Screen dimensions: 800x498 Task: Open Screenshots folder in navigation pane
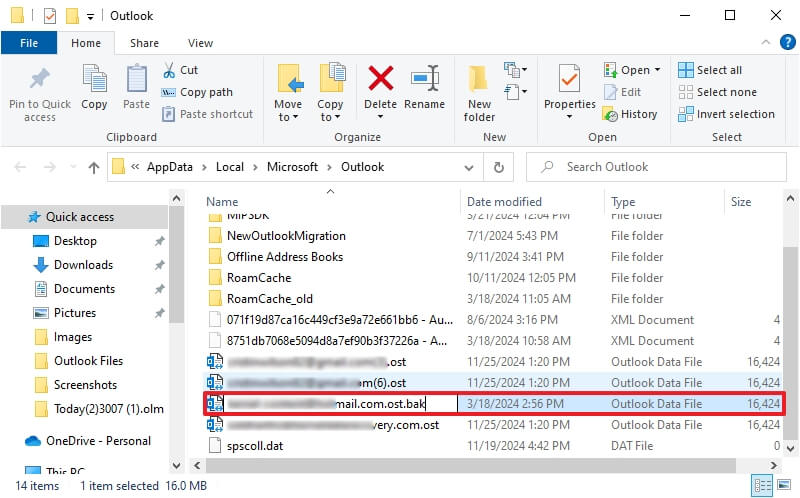pyautogui.click(x=85, y=385)
